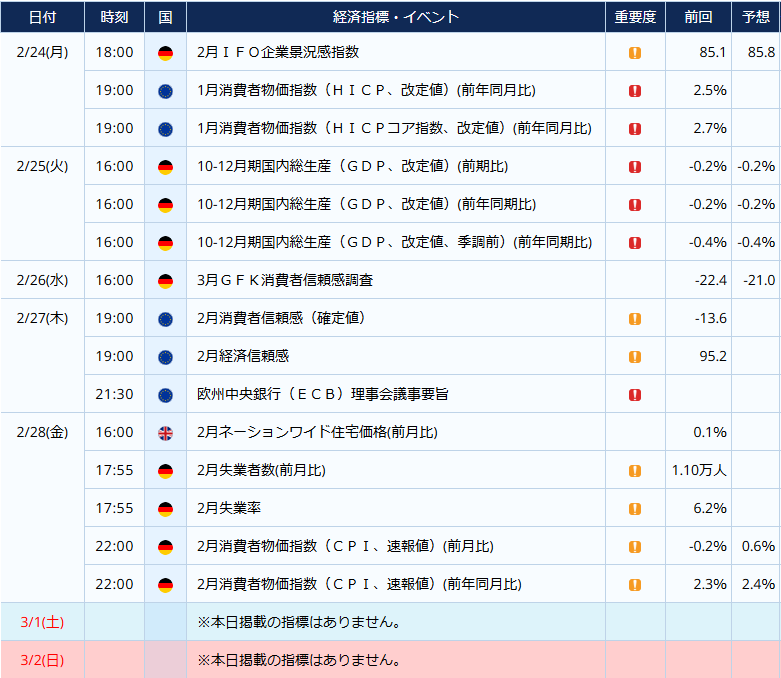The image size is (781, 678).
Task: Click EU flag in ECB理事会議事要旨 row
Action: [165, 395]
